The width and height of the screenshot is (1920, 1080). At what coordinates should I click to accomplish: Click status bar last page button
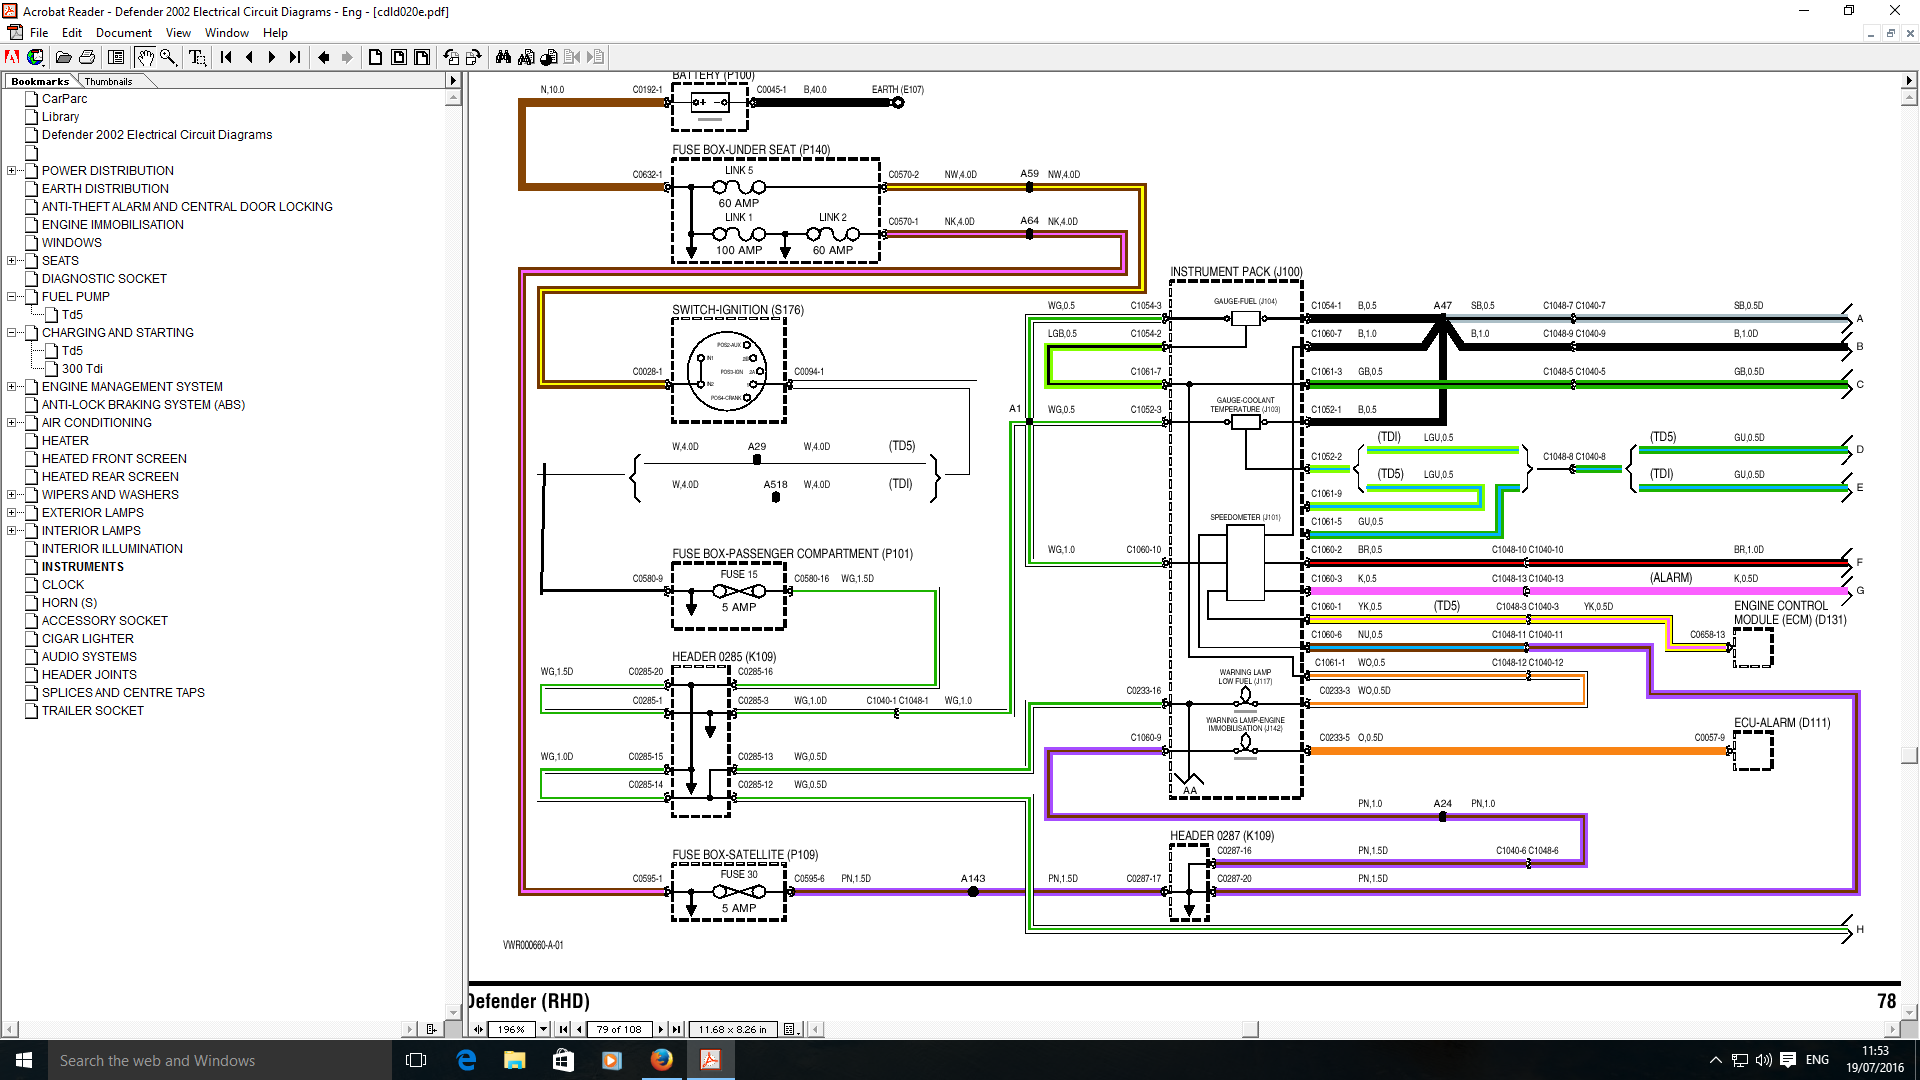(677, 1029)
